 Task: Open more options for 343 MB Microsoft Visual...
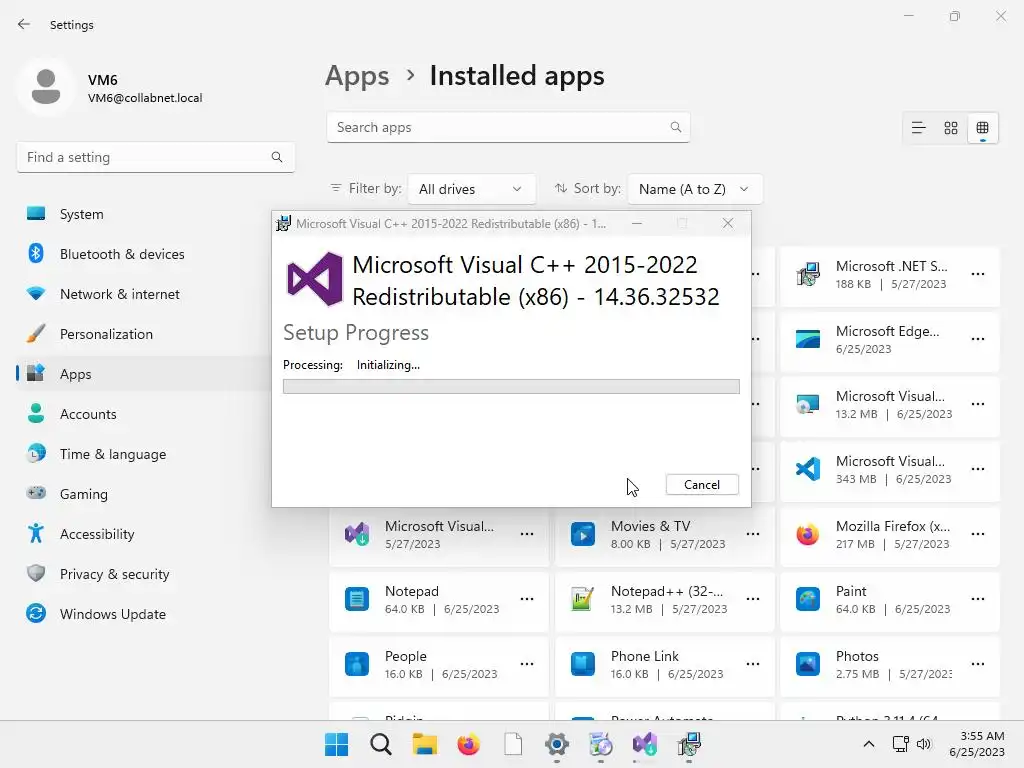(978, 469)
